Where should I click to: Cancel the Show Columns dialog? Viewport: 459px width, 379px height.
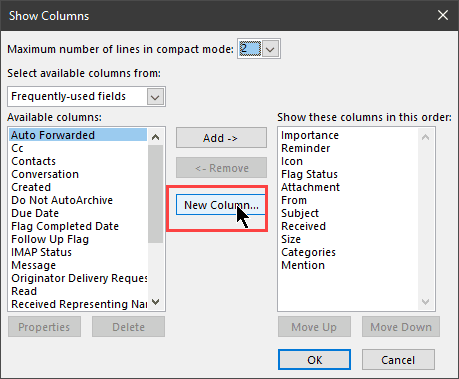(x=398, y=360)
